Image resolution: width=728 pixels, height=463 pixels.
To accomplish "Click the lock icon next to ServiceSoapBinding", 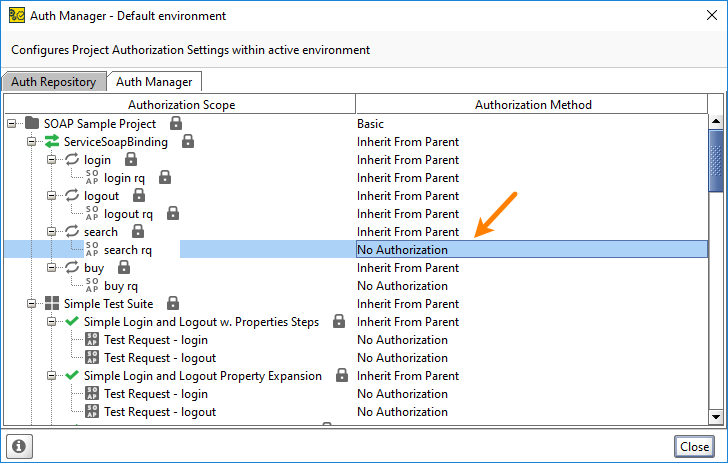I will click(188, 141).
